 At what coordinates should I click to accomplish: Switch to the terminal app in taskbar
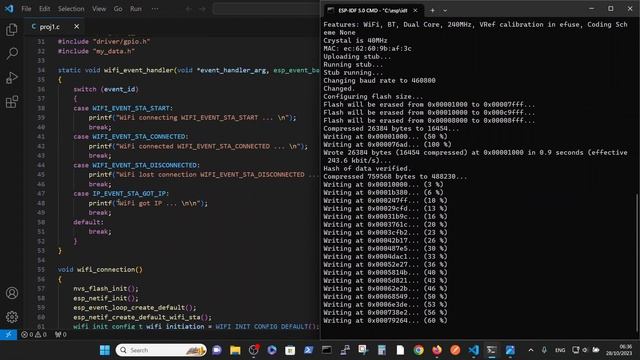point(492,350)
